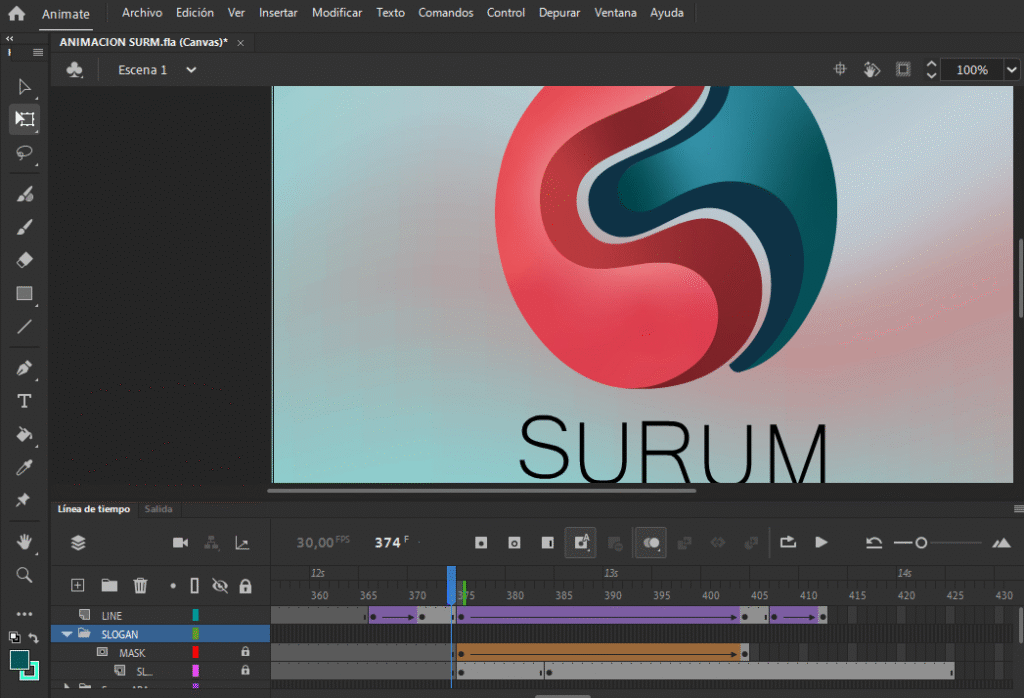Open the Modificar menu
The height and width of the screenshot is (698, 1024).
click(337, 13)
